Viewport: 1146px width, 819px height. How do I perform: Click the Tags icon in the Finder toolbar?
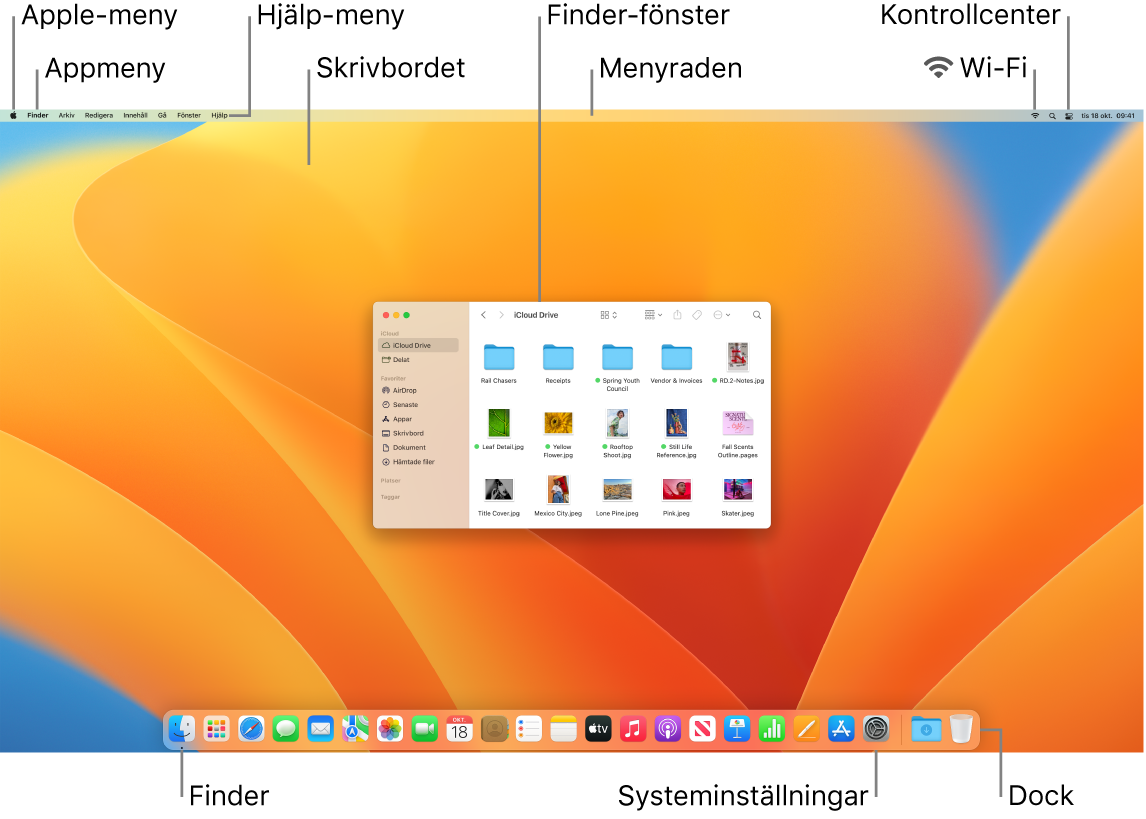[697, 315]
